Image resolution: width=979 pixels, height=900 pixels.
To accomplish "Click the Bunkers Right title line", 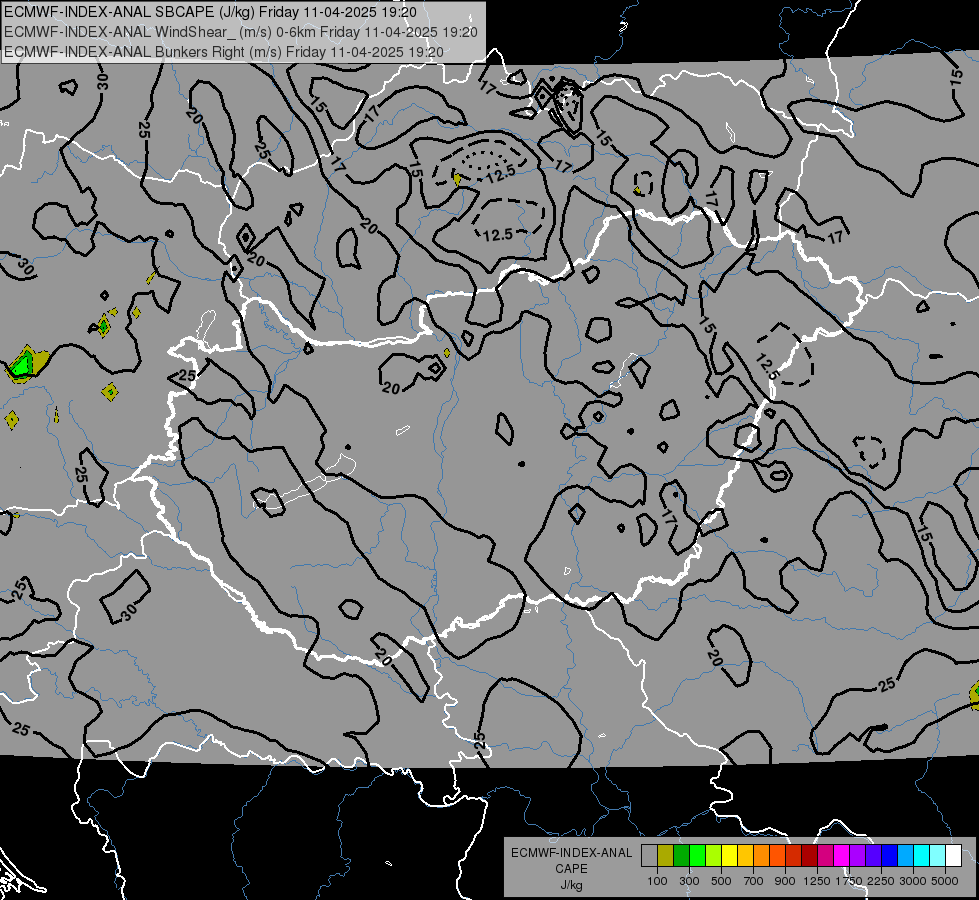I will pos(224,52).
